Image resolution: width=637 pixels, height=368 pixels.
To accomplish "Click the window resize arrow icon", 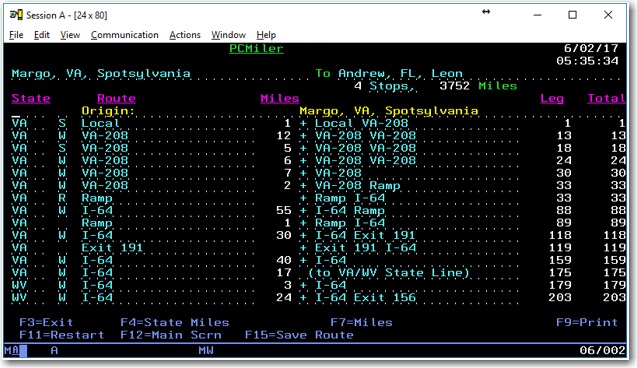I will pos(486,12).
